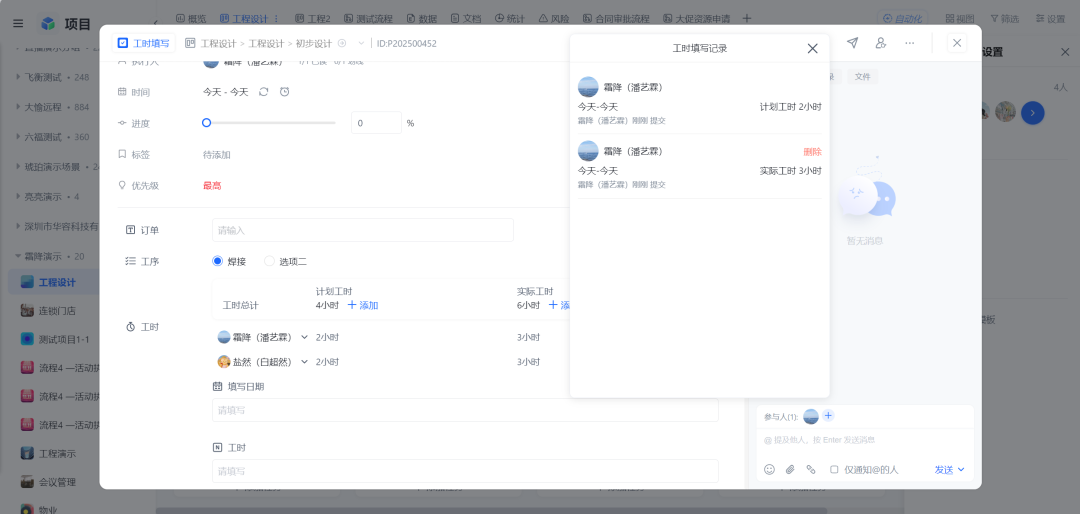Viewport: 1080px width, 514px height.
Task: Collapse the 霜降演示 tree group
Action: point(18,256)
